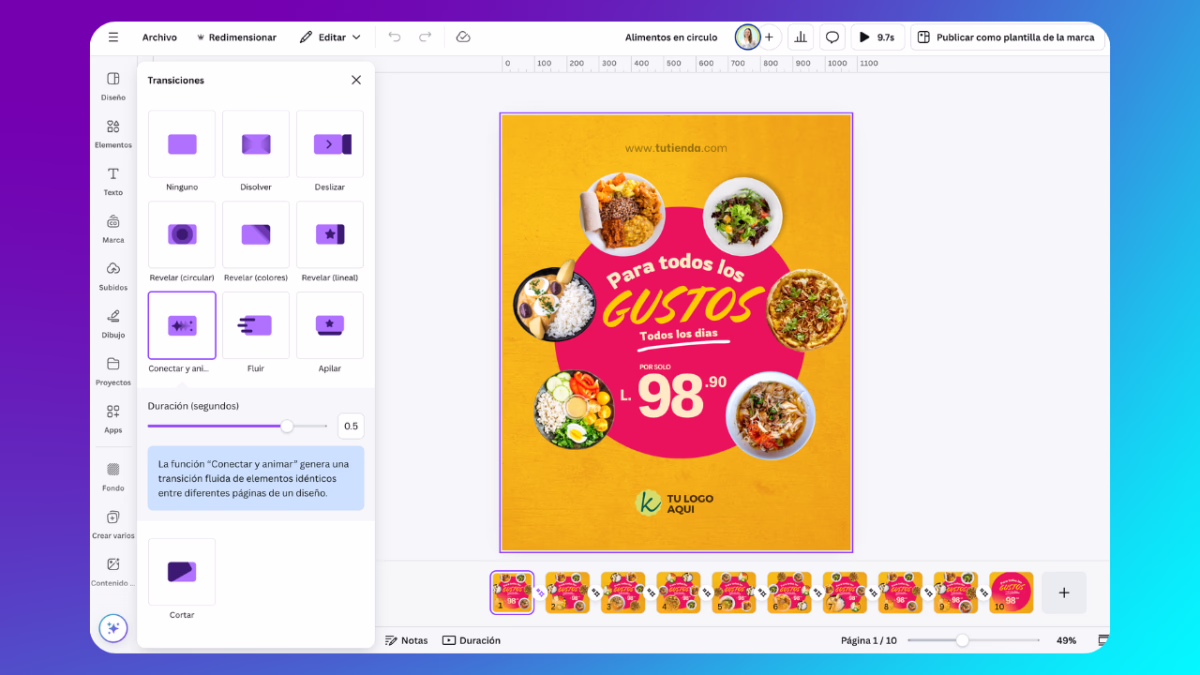Viewport: 1200px width, 675px height.
Task: Click the Página 1 / 10 indicator
Action: [x=869, y=640]
